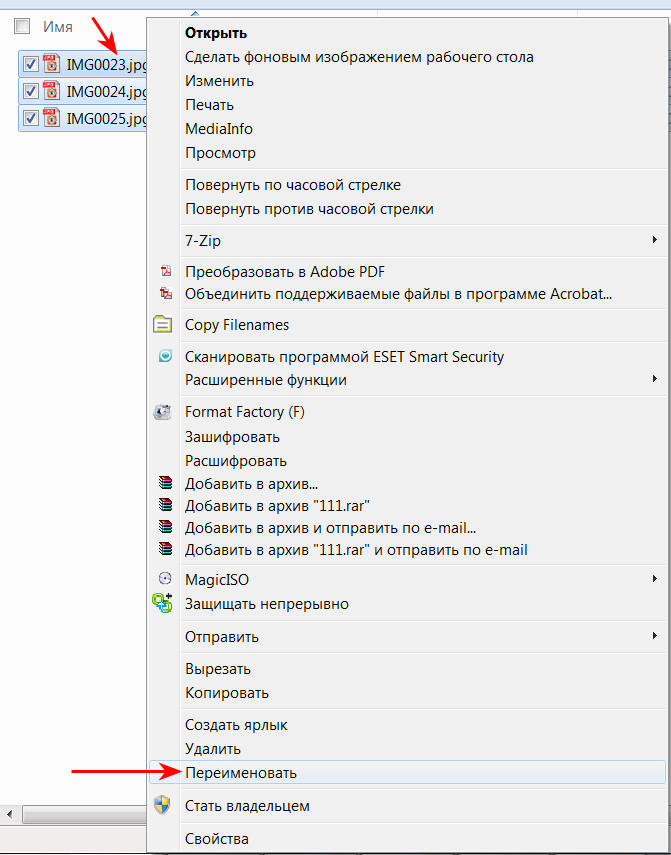Uncheck the IMG0023.jpg checkbox
The image size is (671, 855).
pyautogui.click(x=31, y=64)
